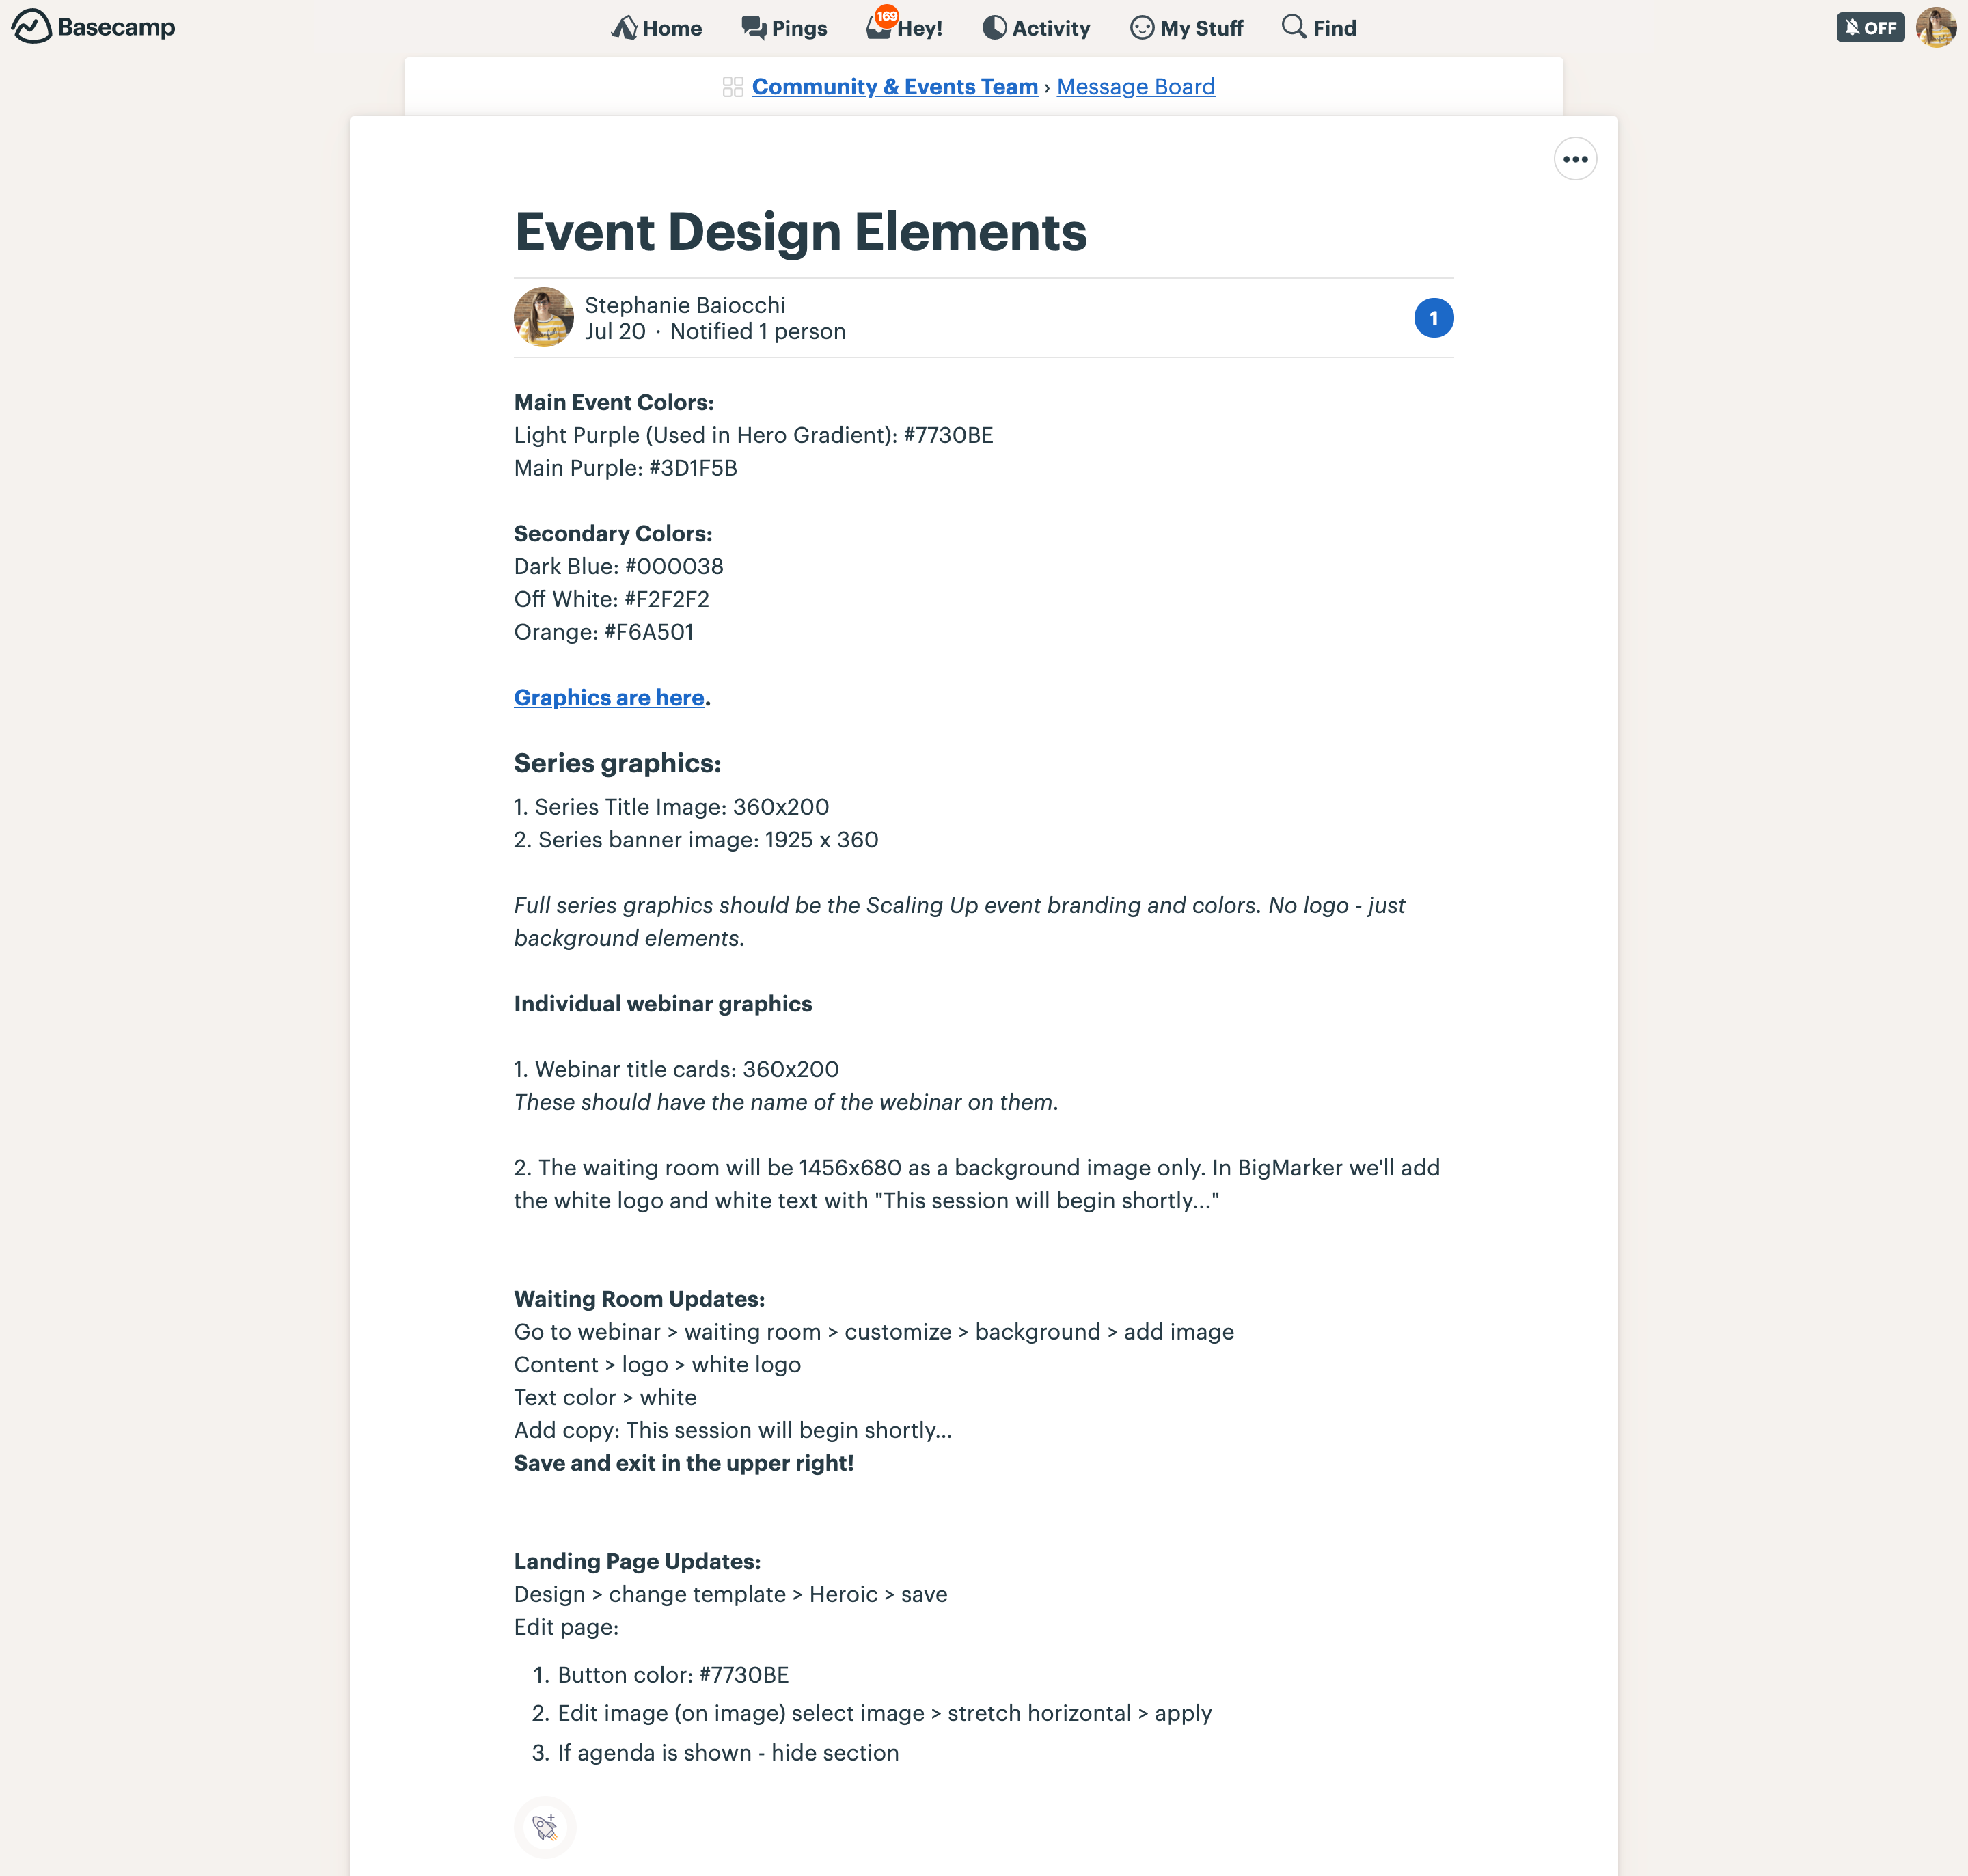Viewport: 1968px width, 1876px height.
Task: Click the Stephanie Baiocchi author name
Action: pyautogui.click(x=685, y=305)
